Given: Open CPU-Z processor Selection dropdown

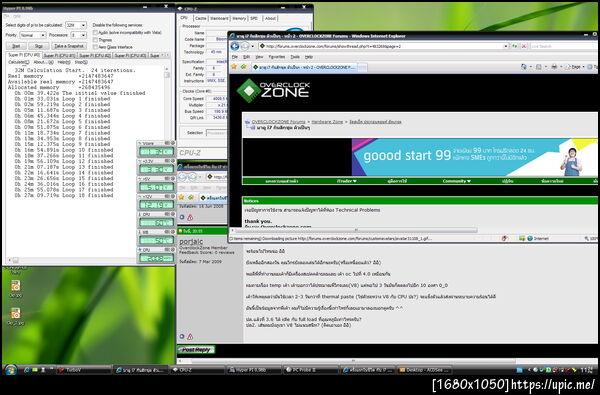Looking at the screenshot, I should [x=217, y=133].
